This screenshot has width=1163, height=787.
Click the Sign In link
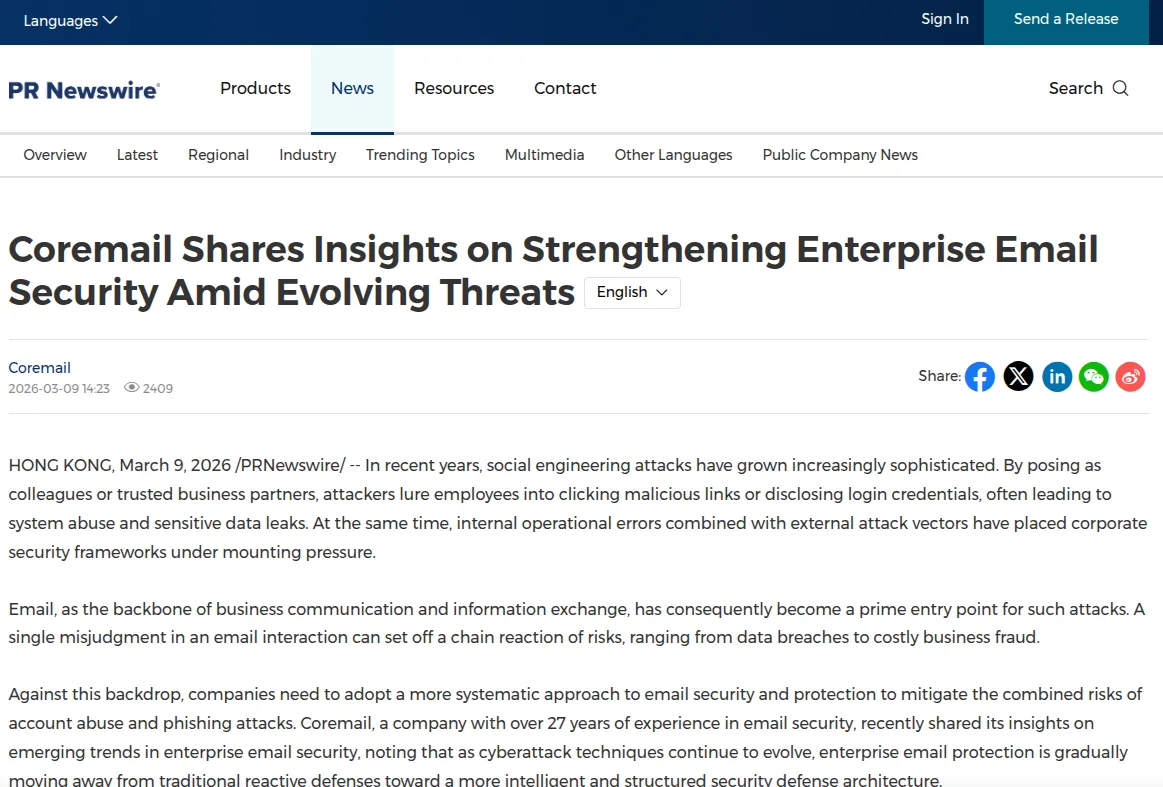click(x=945, y=19)
